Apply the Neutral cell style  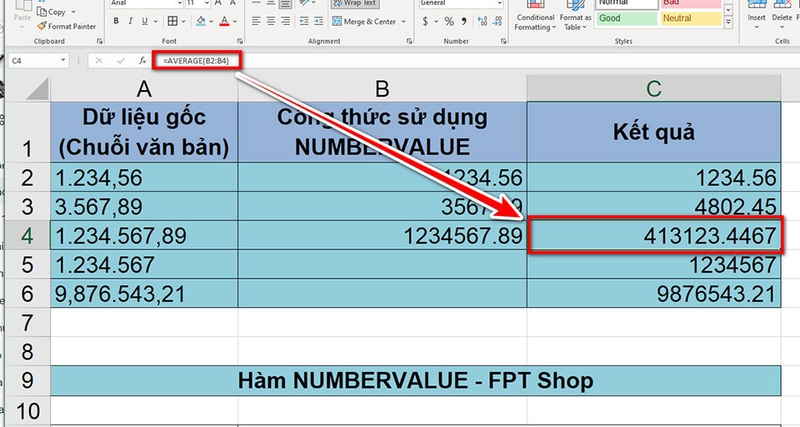(691, 18)
